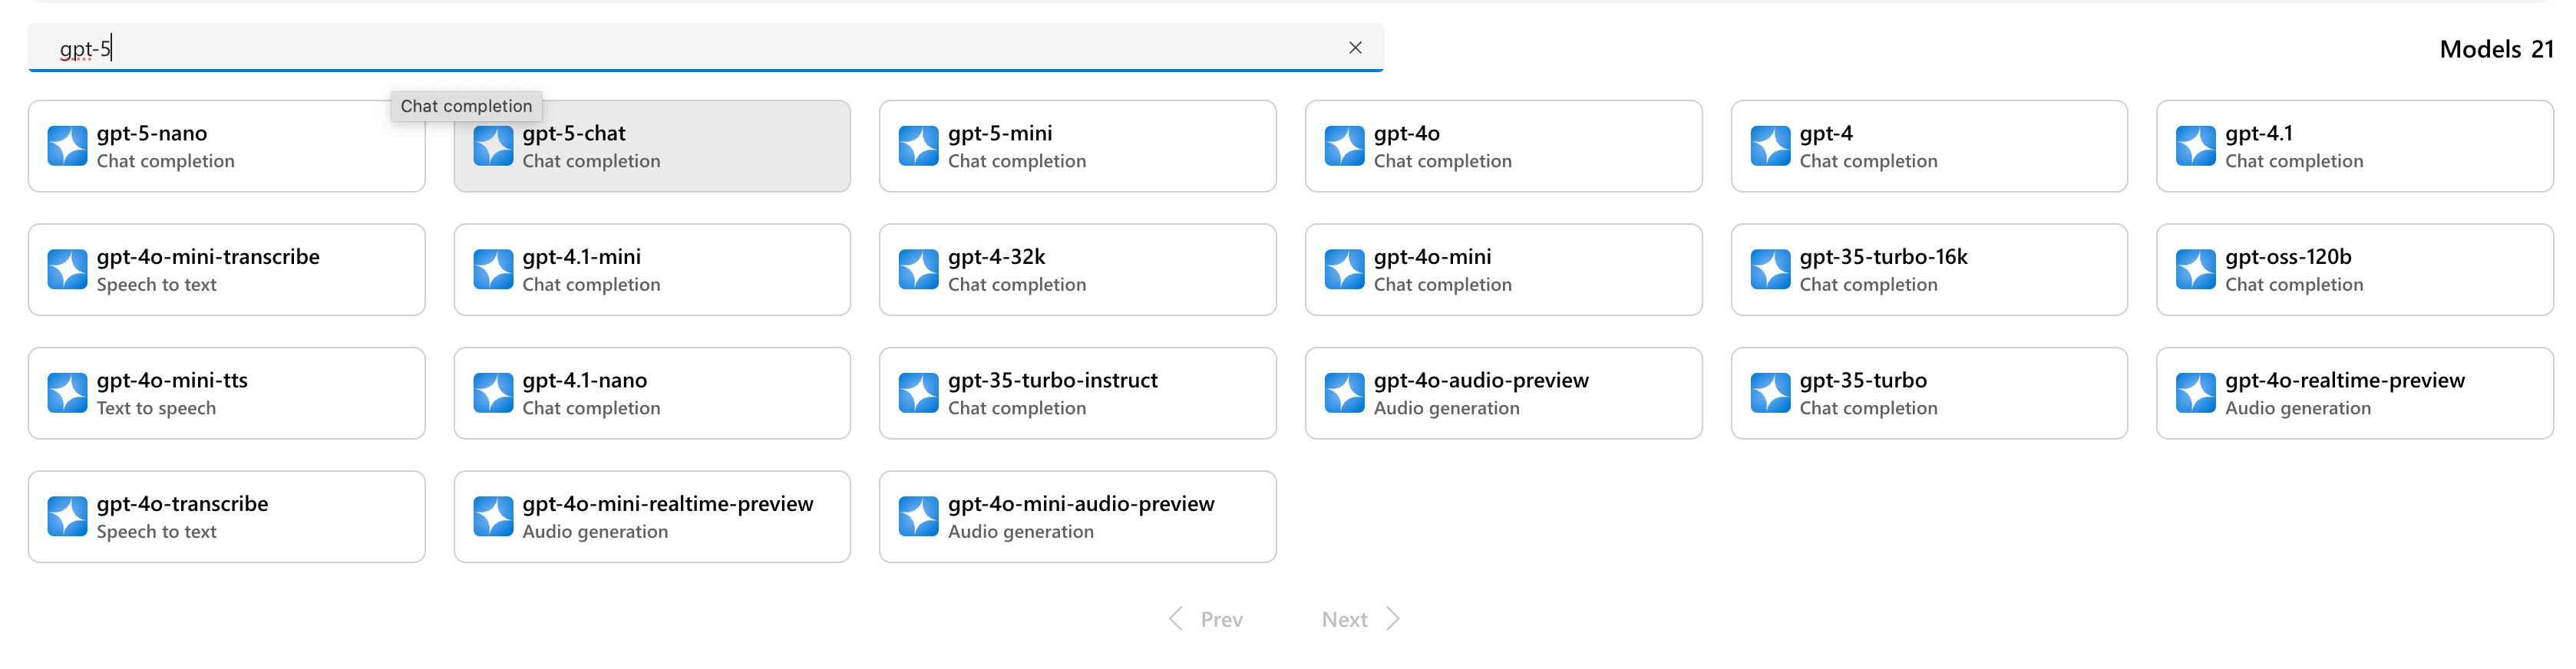
Task: Open the gpt-4o-transcribe model name
Action: [x=182, y=504]
